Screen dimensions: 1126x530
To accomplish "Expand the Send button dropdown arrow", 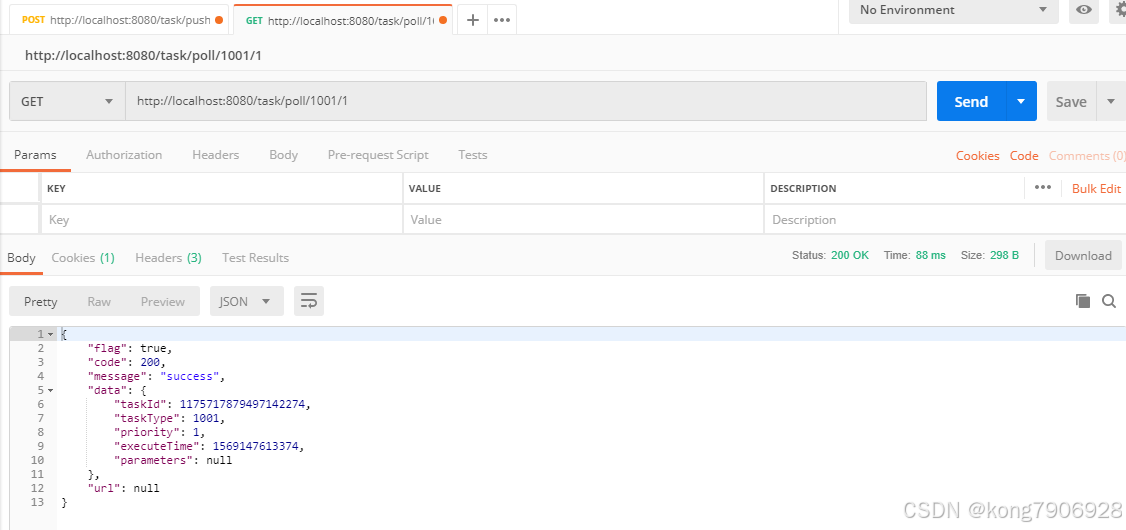I will pyautogui.click(x=1021, y=102).
